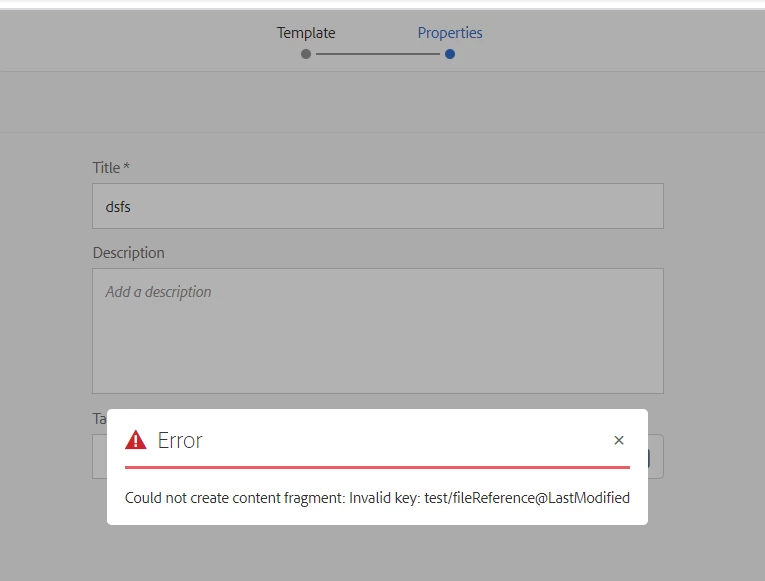Viewport: 765px width, 581px height.
Task: Go to the Properties wizard step
Action: [450, 33]
